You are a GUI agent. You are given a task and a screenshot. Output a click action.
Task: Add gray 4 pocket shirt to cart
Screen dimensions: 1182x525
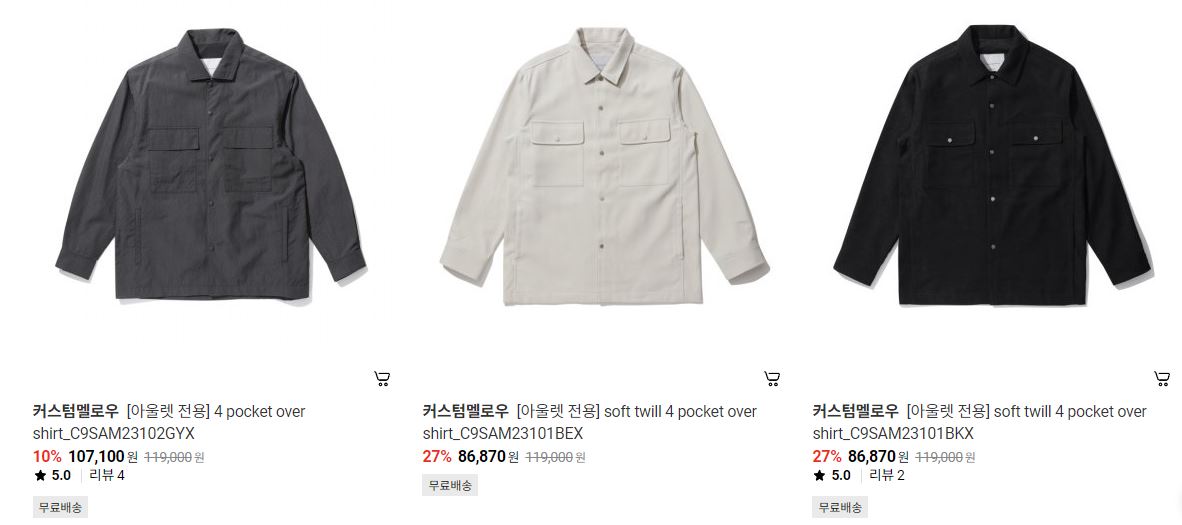click(382, 379)
